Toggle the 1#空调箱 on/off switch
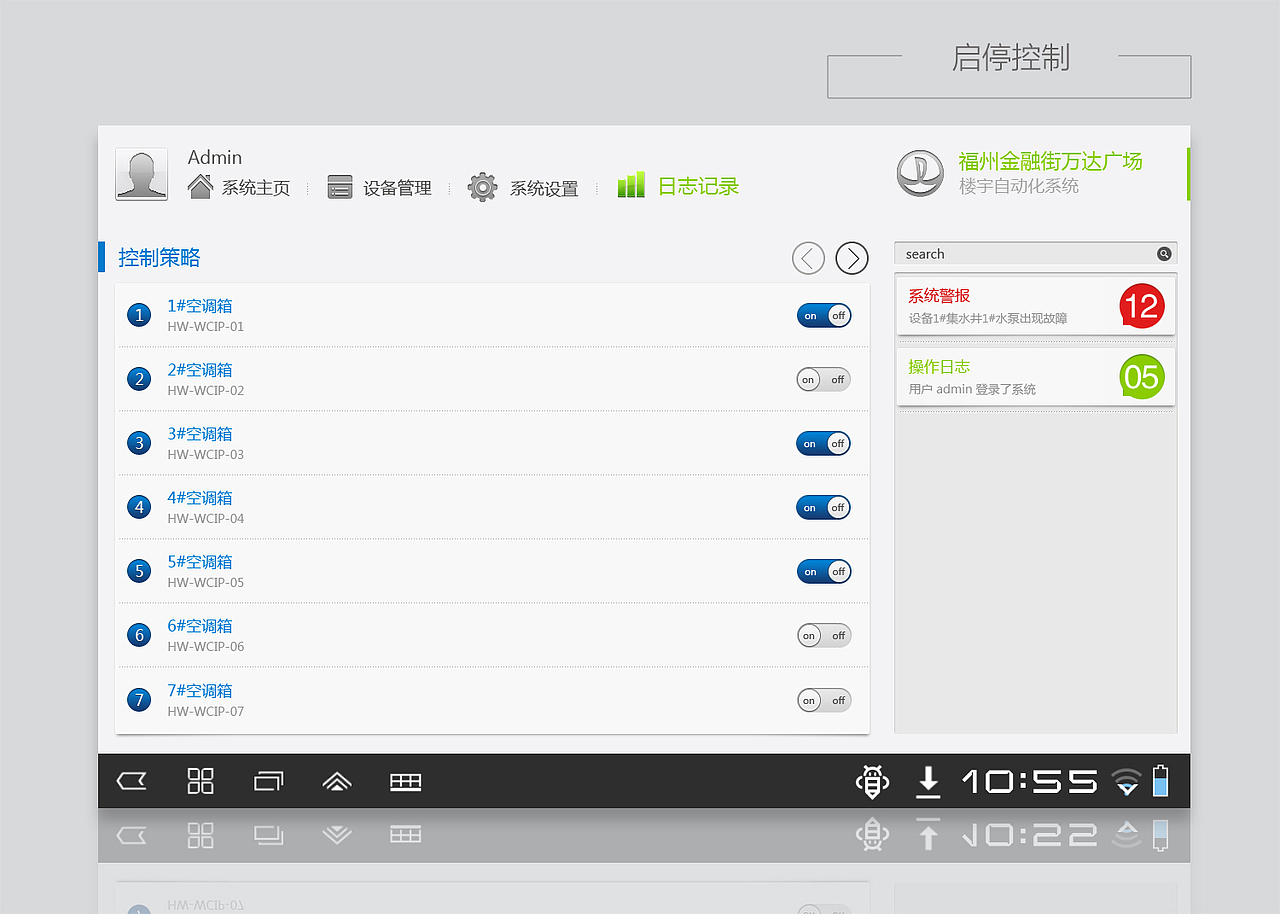Viewport: 1280px width, 914px height. click(x=824, y=315)
